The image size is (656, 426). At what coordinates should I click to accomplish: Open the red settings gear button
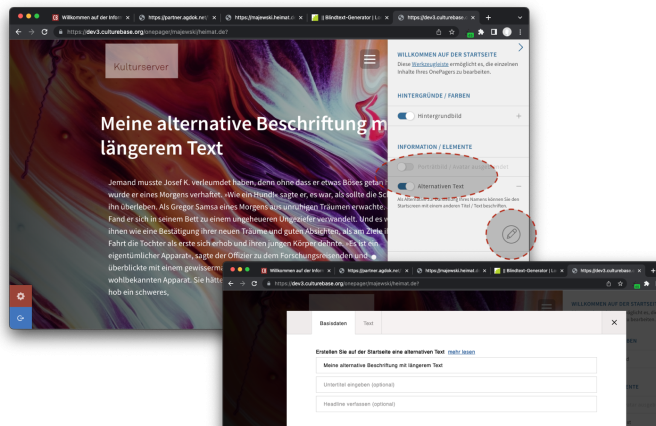point(21,296)
